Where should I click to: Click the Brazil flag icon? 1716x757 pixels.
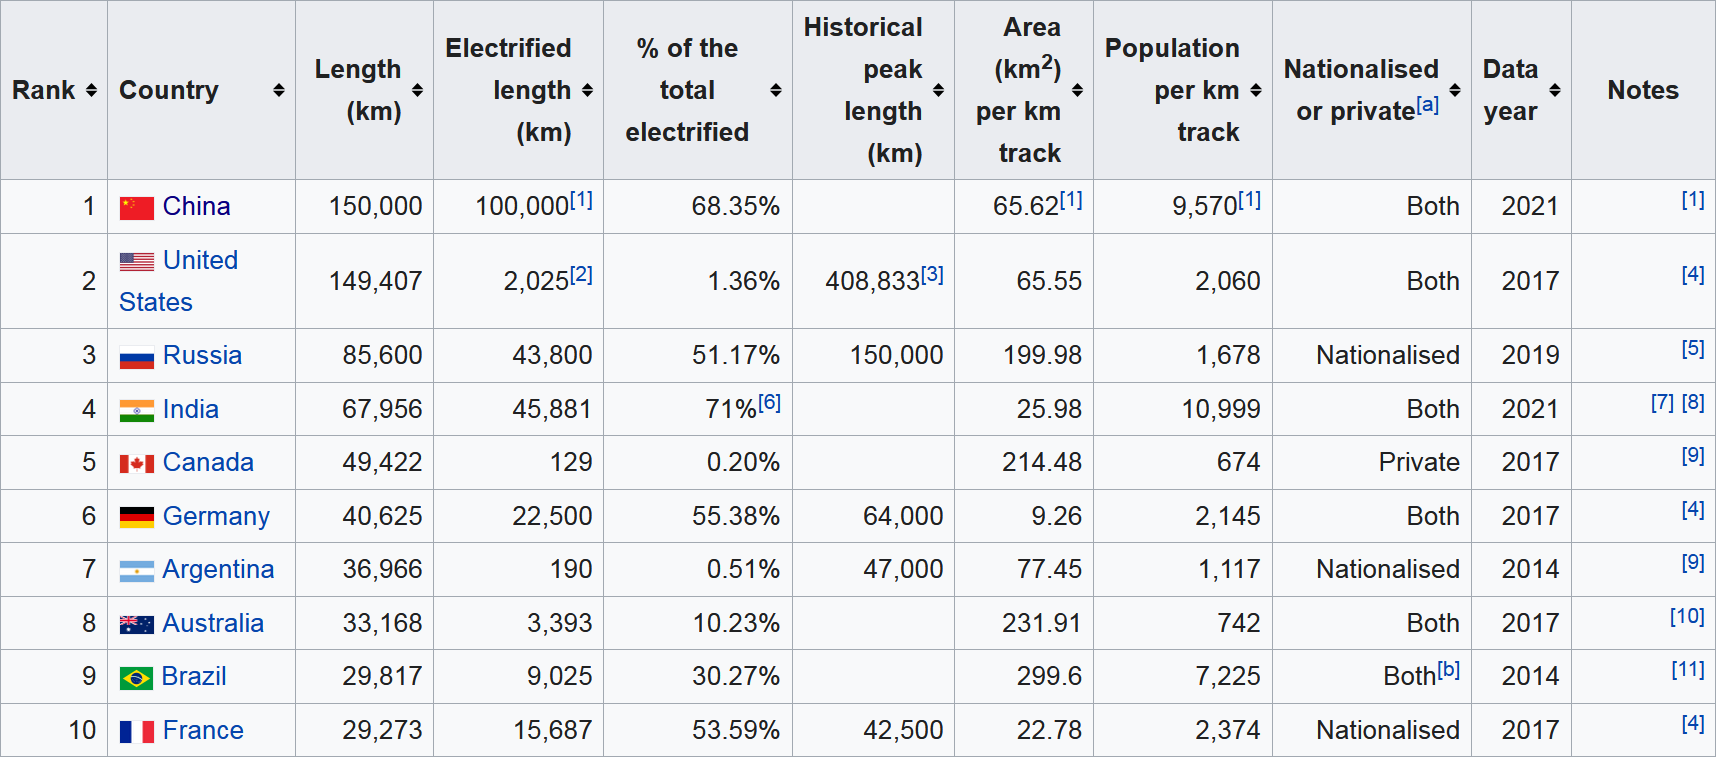pyautogui.click(x=137, y=678)
